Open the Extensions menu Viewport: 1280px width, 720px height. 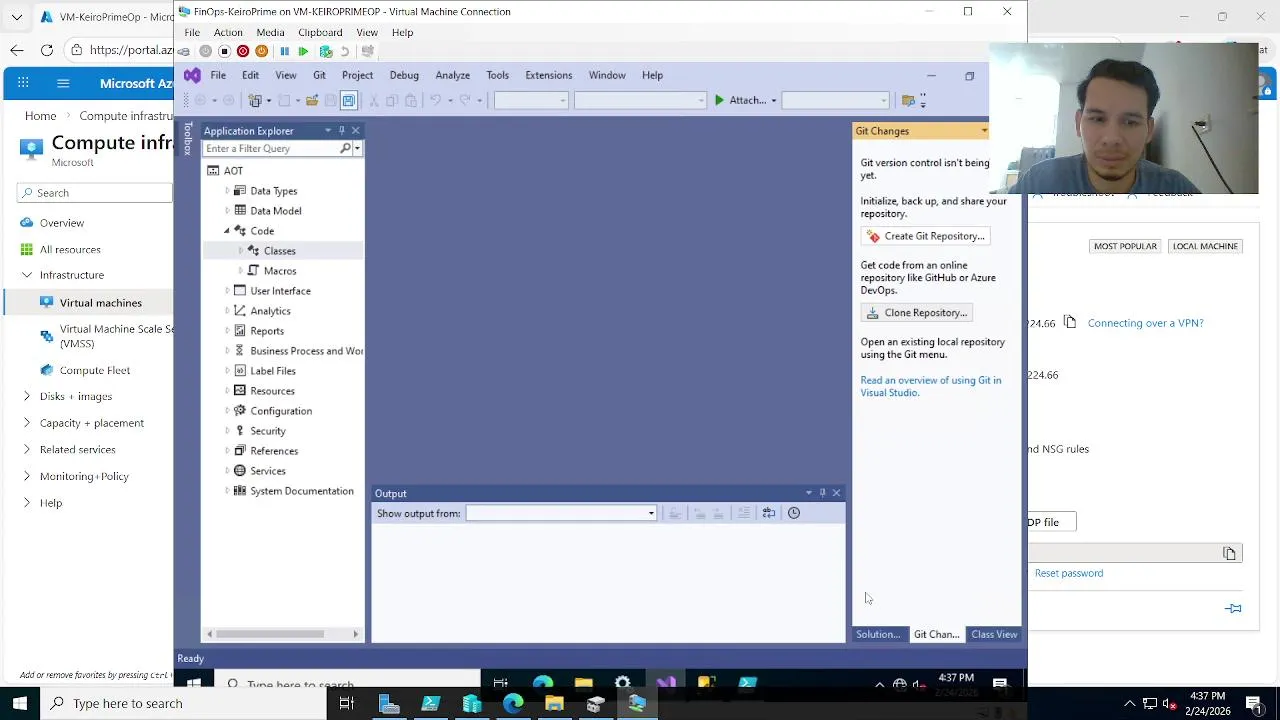click(x=549, y=75)
